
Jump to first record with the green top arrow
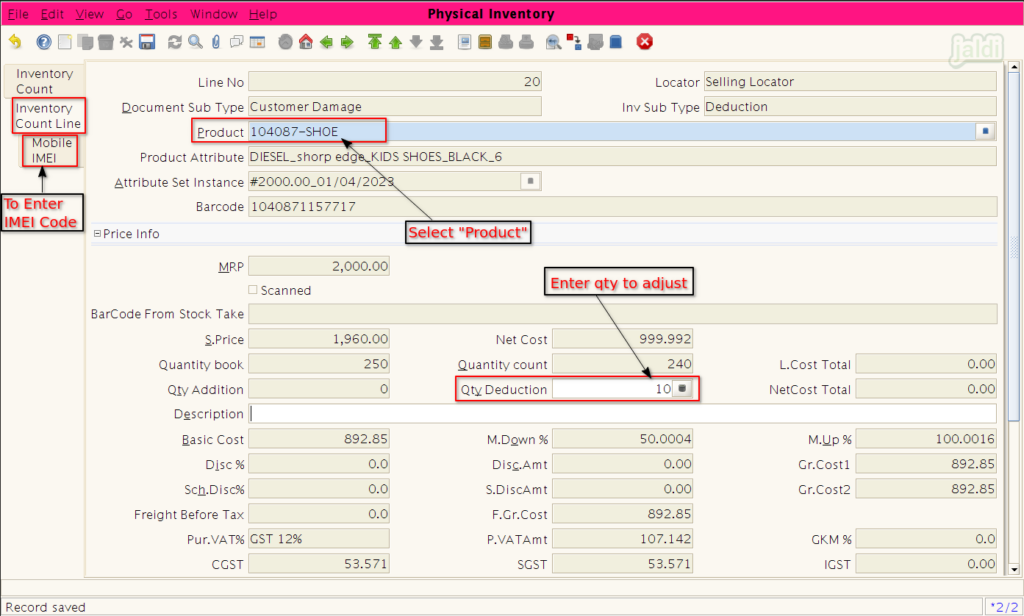[x=375, y=42]
